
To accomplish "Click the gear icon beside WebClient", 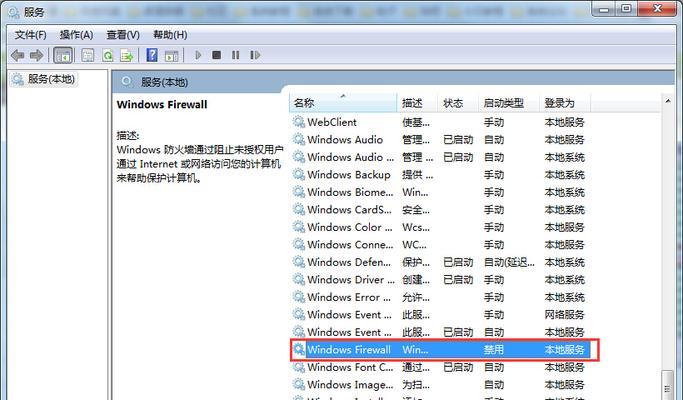I will [x=299, y=122].
